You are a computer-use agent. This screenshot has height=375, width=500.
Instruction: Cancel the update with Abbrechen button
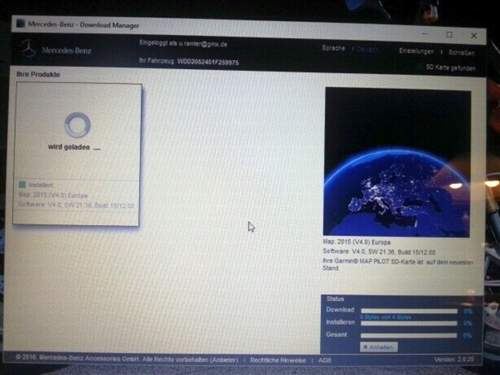pyautogui.click(x=379, y=347)
